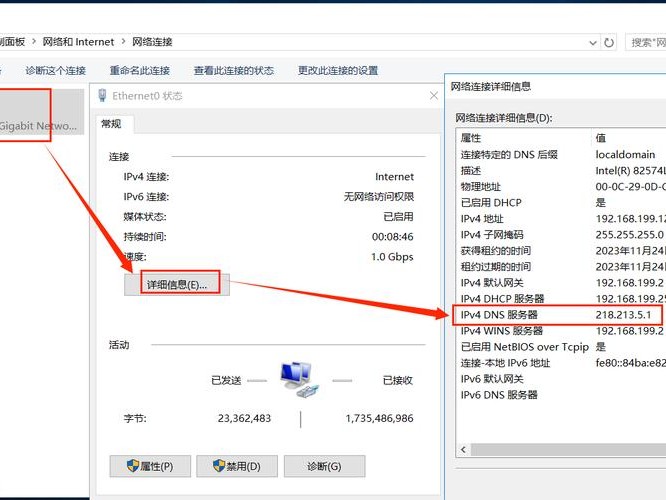Select the 已启用 DHCP row
The width and height of the screenshot is (666, 500).
click(562, 203)
